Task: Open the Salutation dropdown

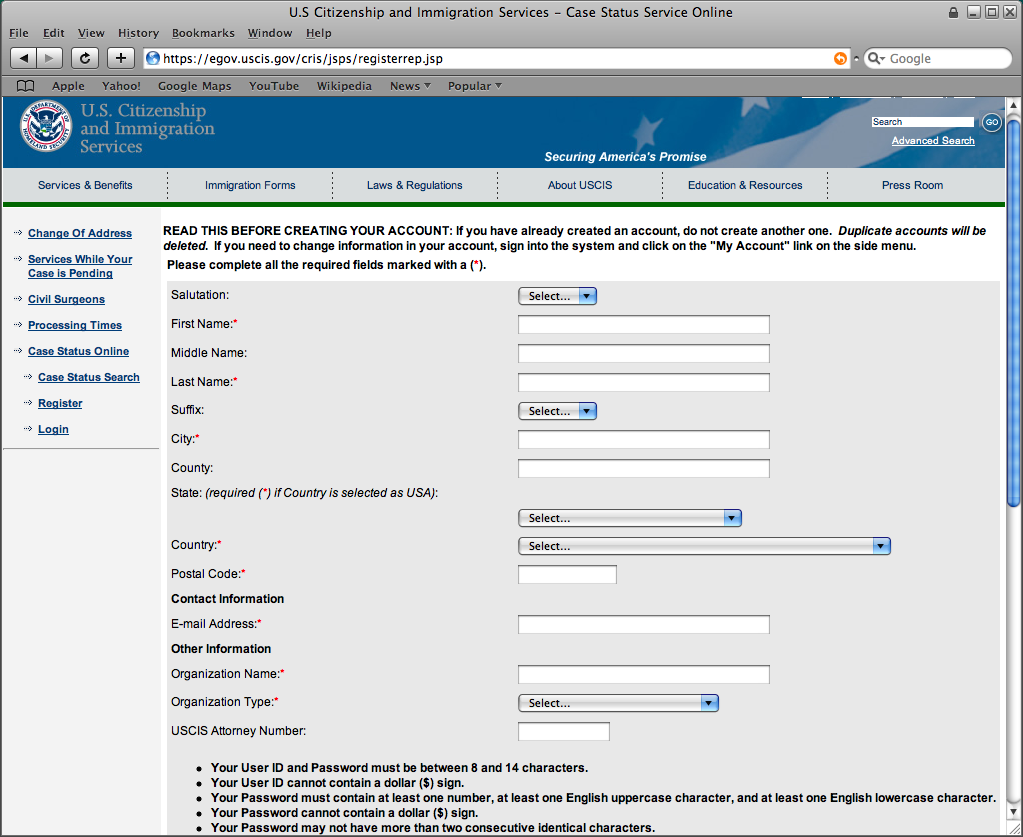Action: [557, 296]
